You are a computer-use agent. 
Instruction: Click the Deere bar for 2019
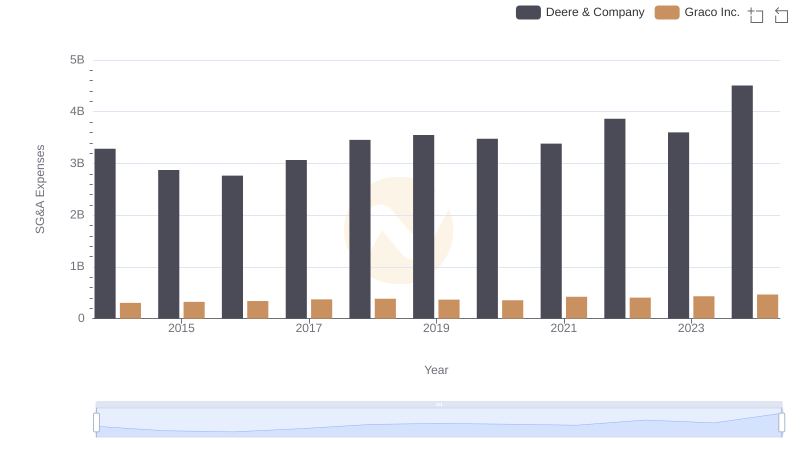tap(423, 227)
